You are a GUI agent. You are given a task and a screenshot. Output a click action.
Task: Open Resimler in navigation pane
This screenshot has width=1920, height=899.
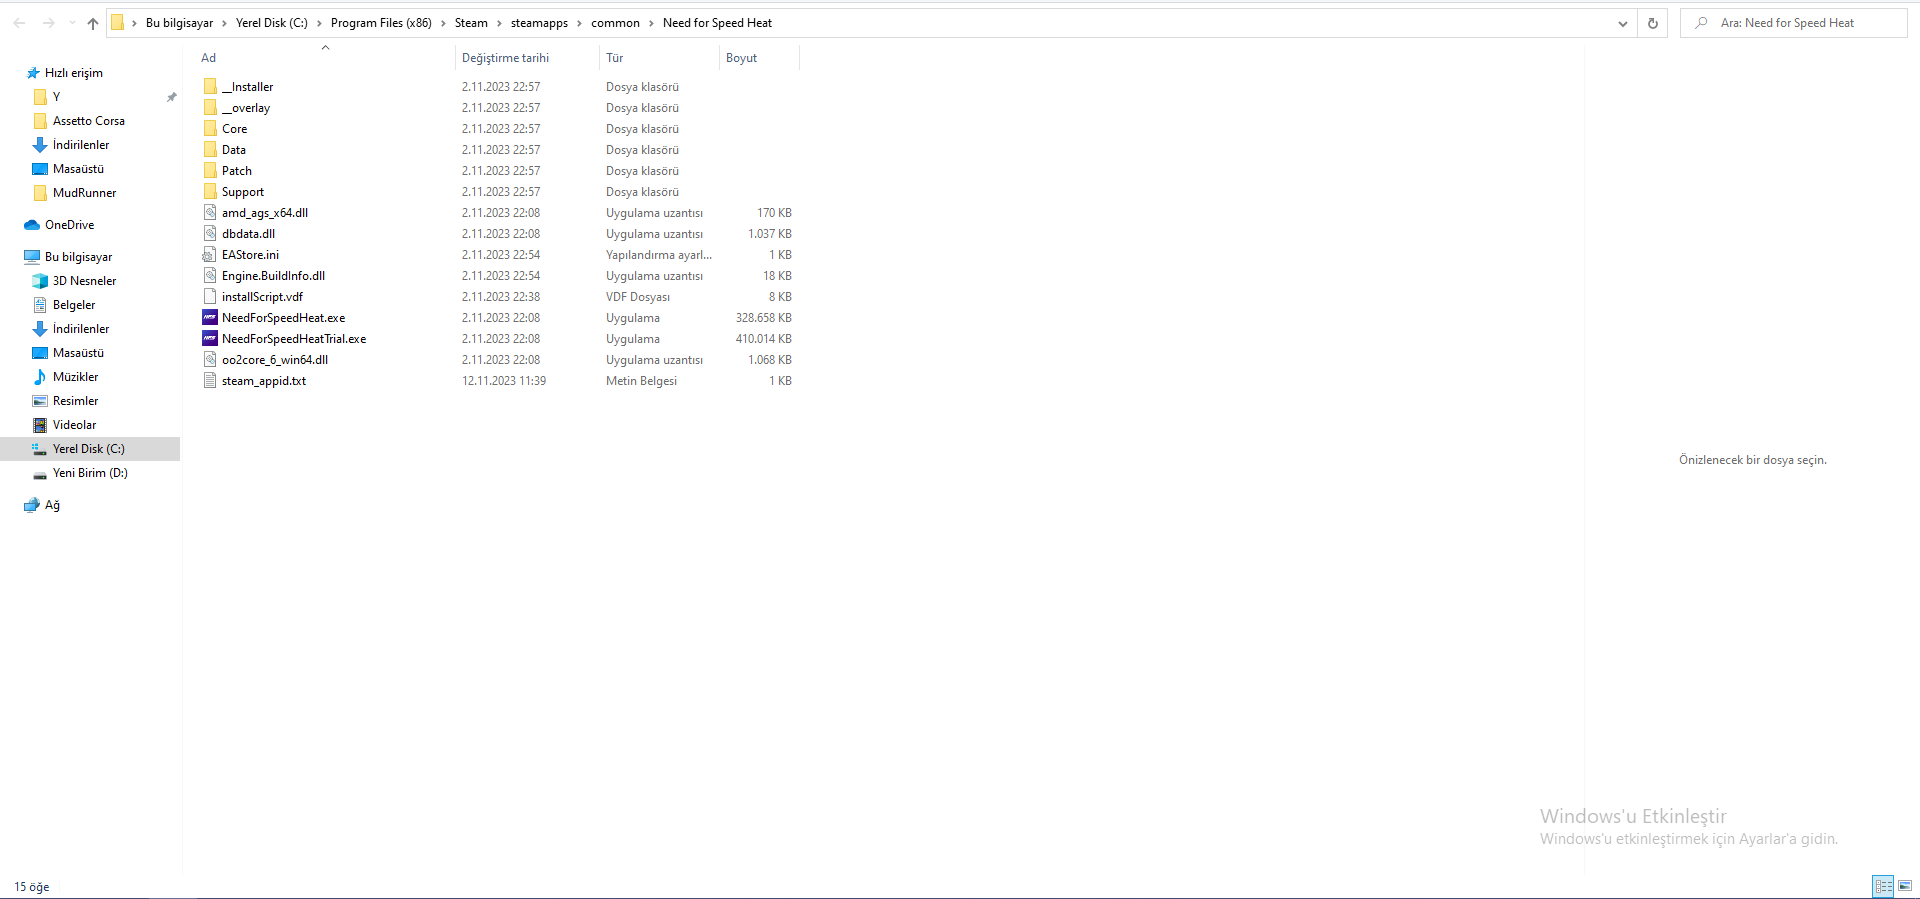76,401
